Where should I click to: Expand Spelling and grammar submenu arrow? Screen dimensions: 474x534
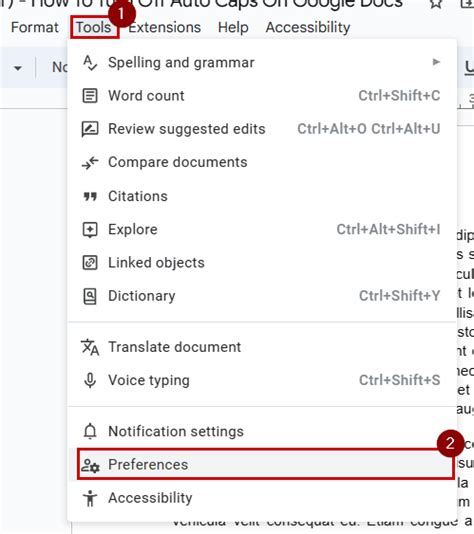436,62
